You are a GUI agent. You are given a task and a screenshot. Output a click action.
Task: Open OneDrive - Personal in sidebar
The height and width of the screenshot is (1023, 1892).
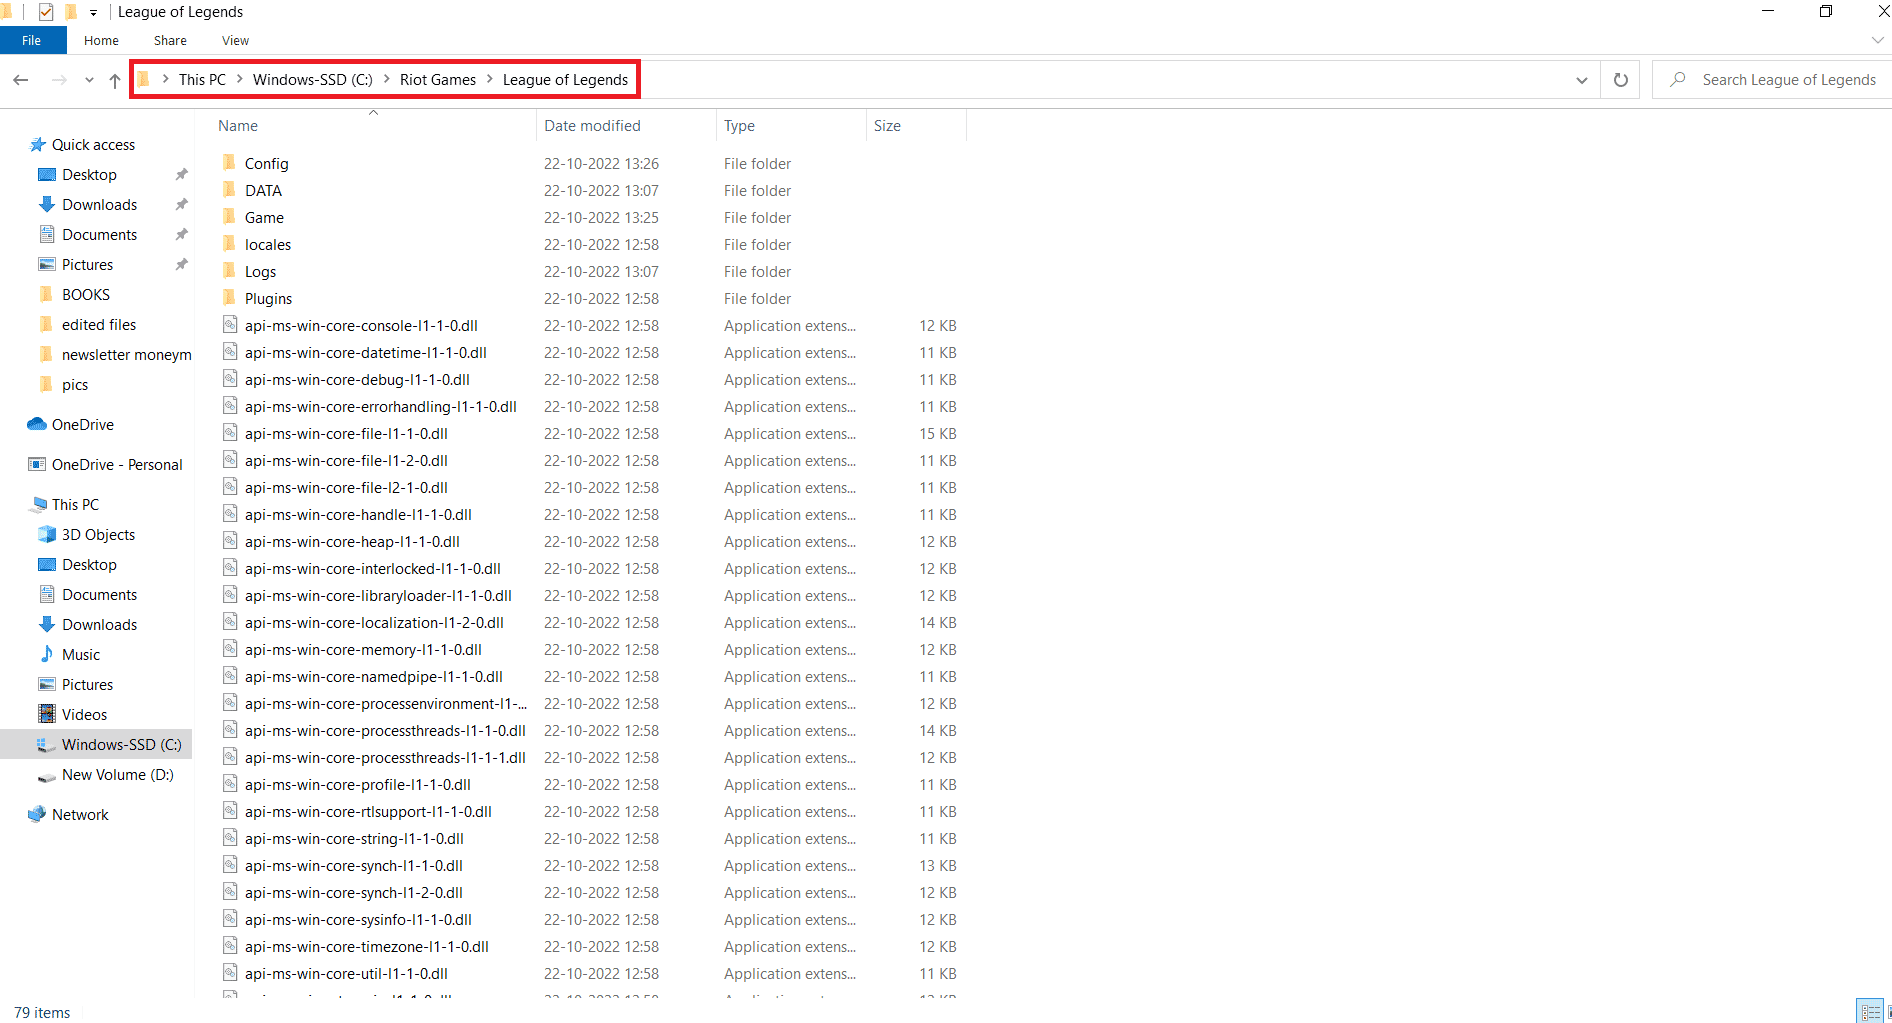pyautogui.click(x=117, y=465)
